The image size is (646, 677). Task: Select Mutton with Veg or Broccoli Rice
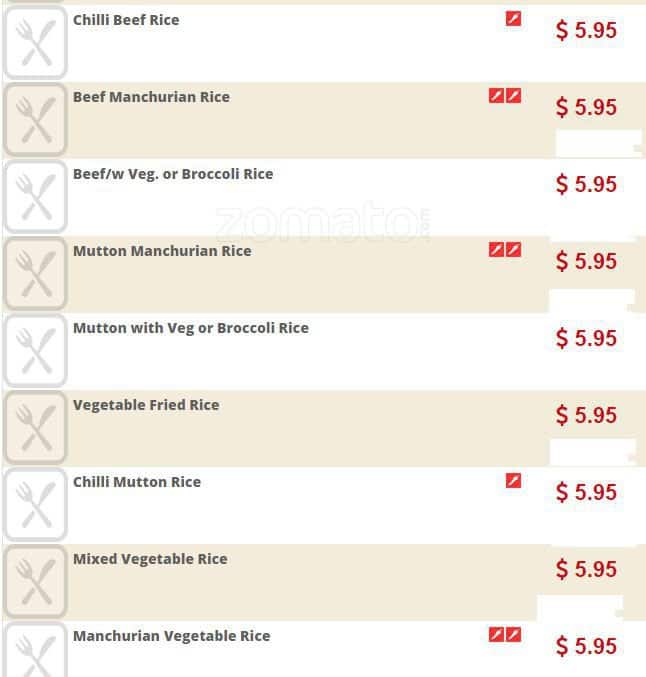coord(191,328)
